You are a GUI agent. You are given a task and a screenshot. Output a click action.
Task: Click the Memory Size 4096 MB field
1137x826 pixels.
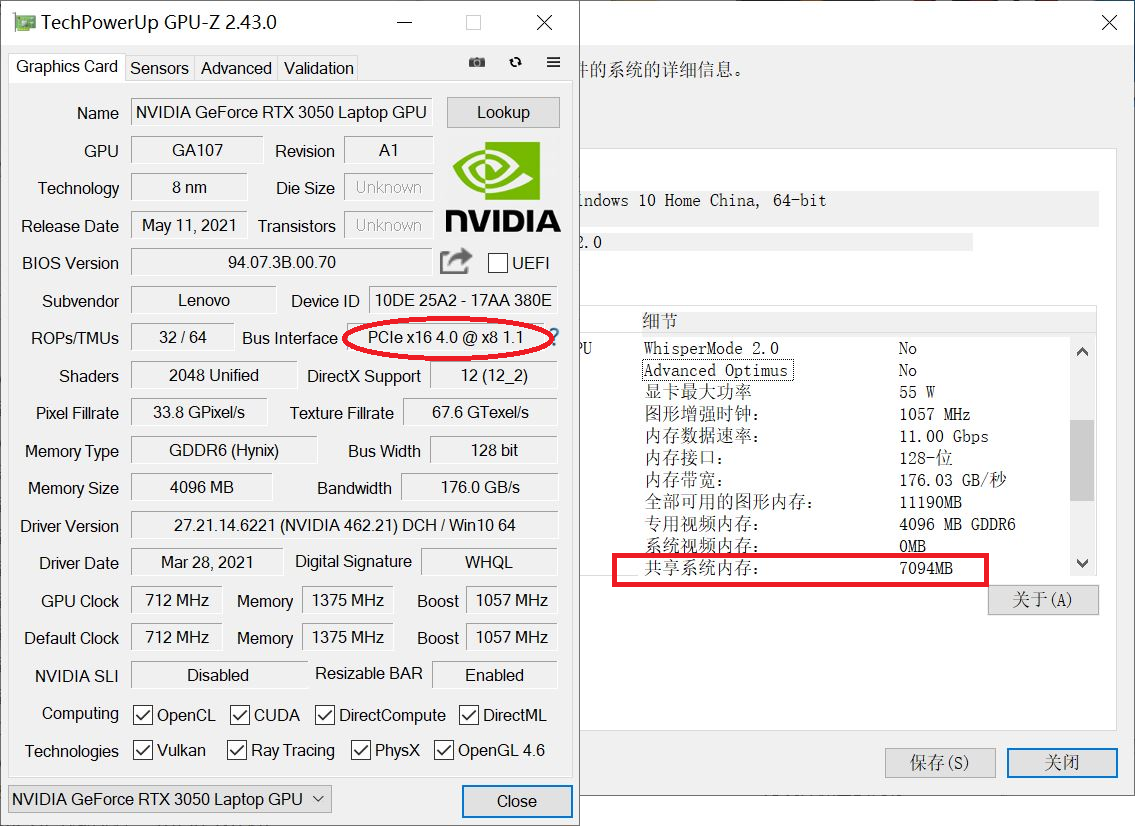pos(202,487)
